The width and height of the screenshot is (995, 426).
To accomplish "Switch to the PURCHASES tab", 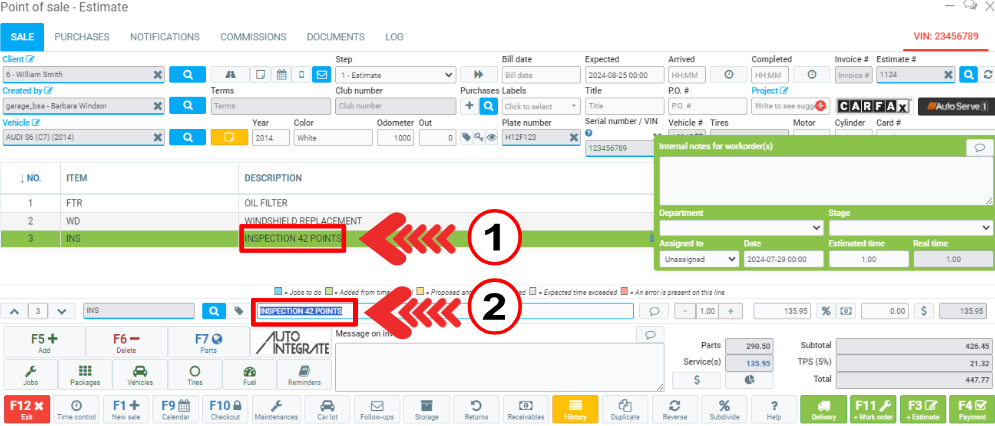I will coord(82,37).
